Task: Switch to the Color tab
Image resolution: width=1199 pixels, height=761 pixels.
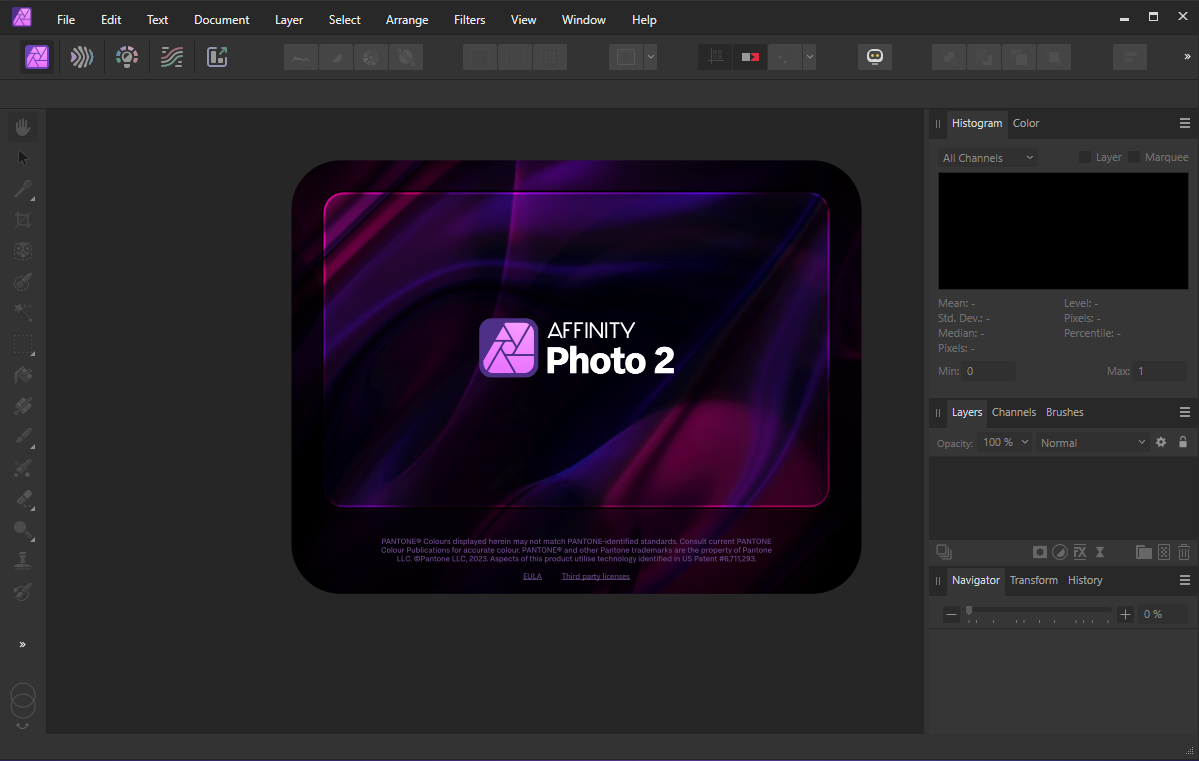Action: [1026, 123]
